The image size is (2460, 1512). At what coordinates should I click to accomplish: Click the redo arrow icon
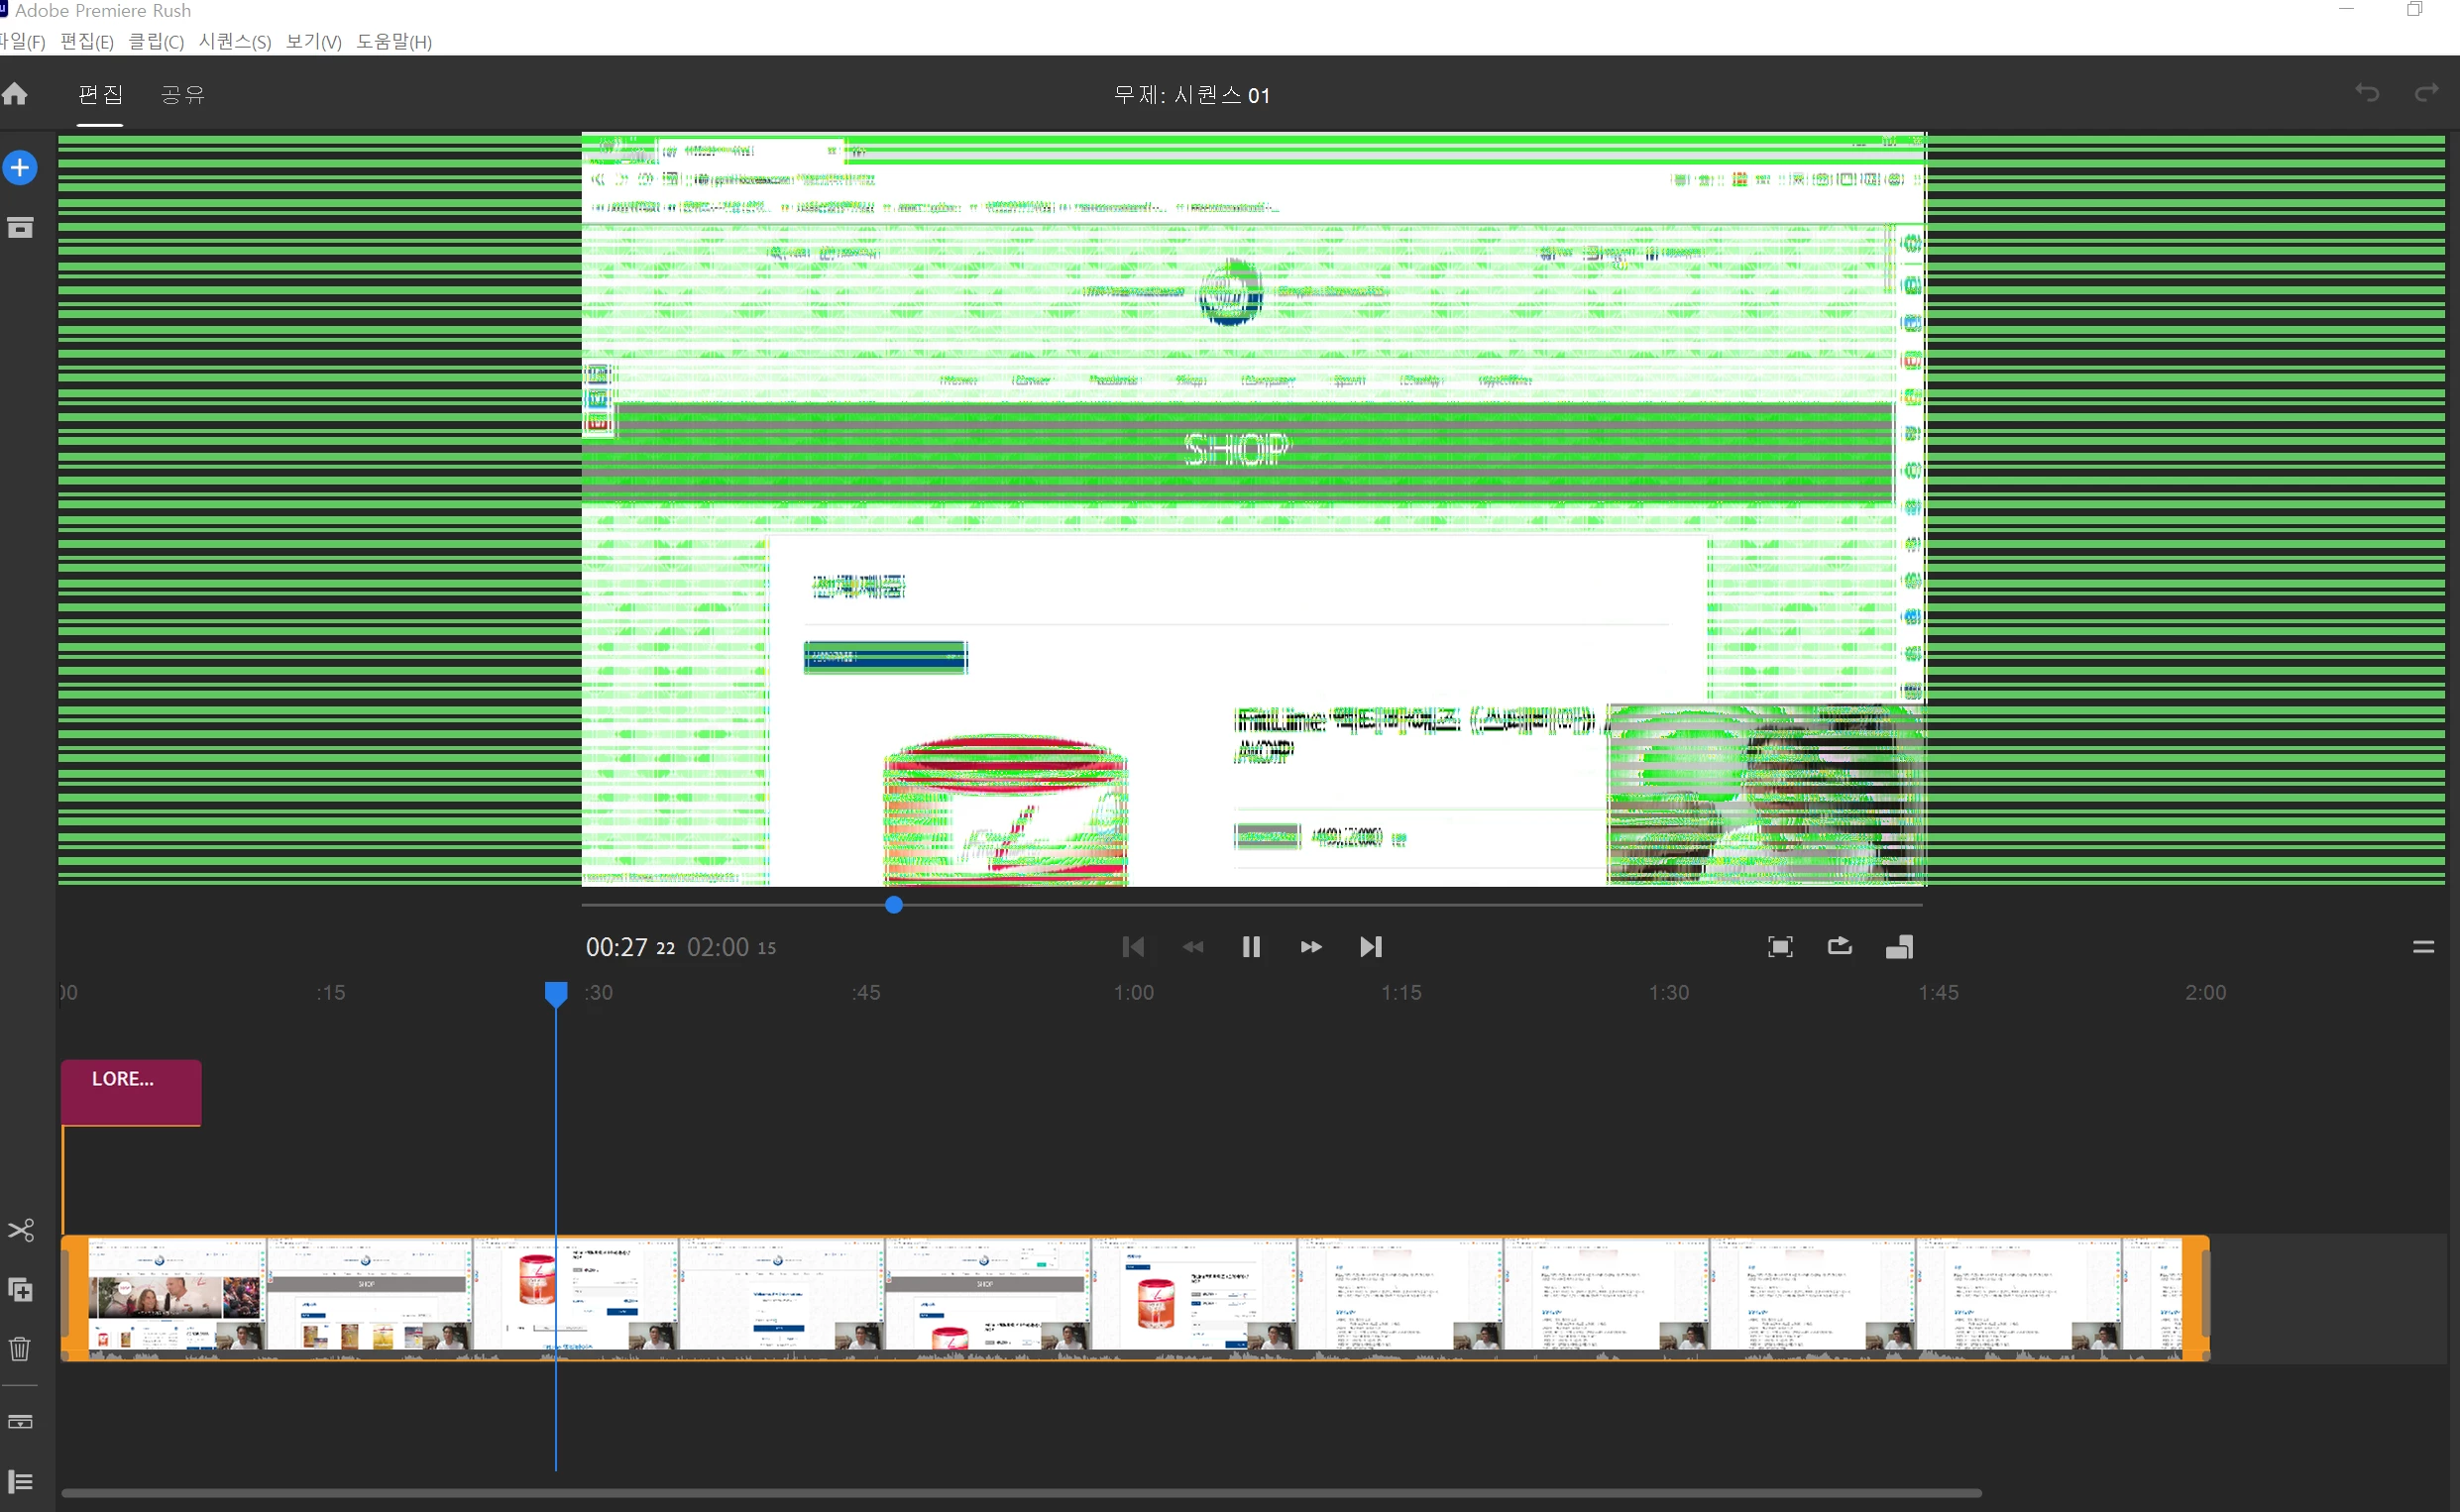[x=2427, y=93]
